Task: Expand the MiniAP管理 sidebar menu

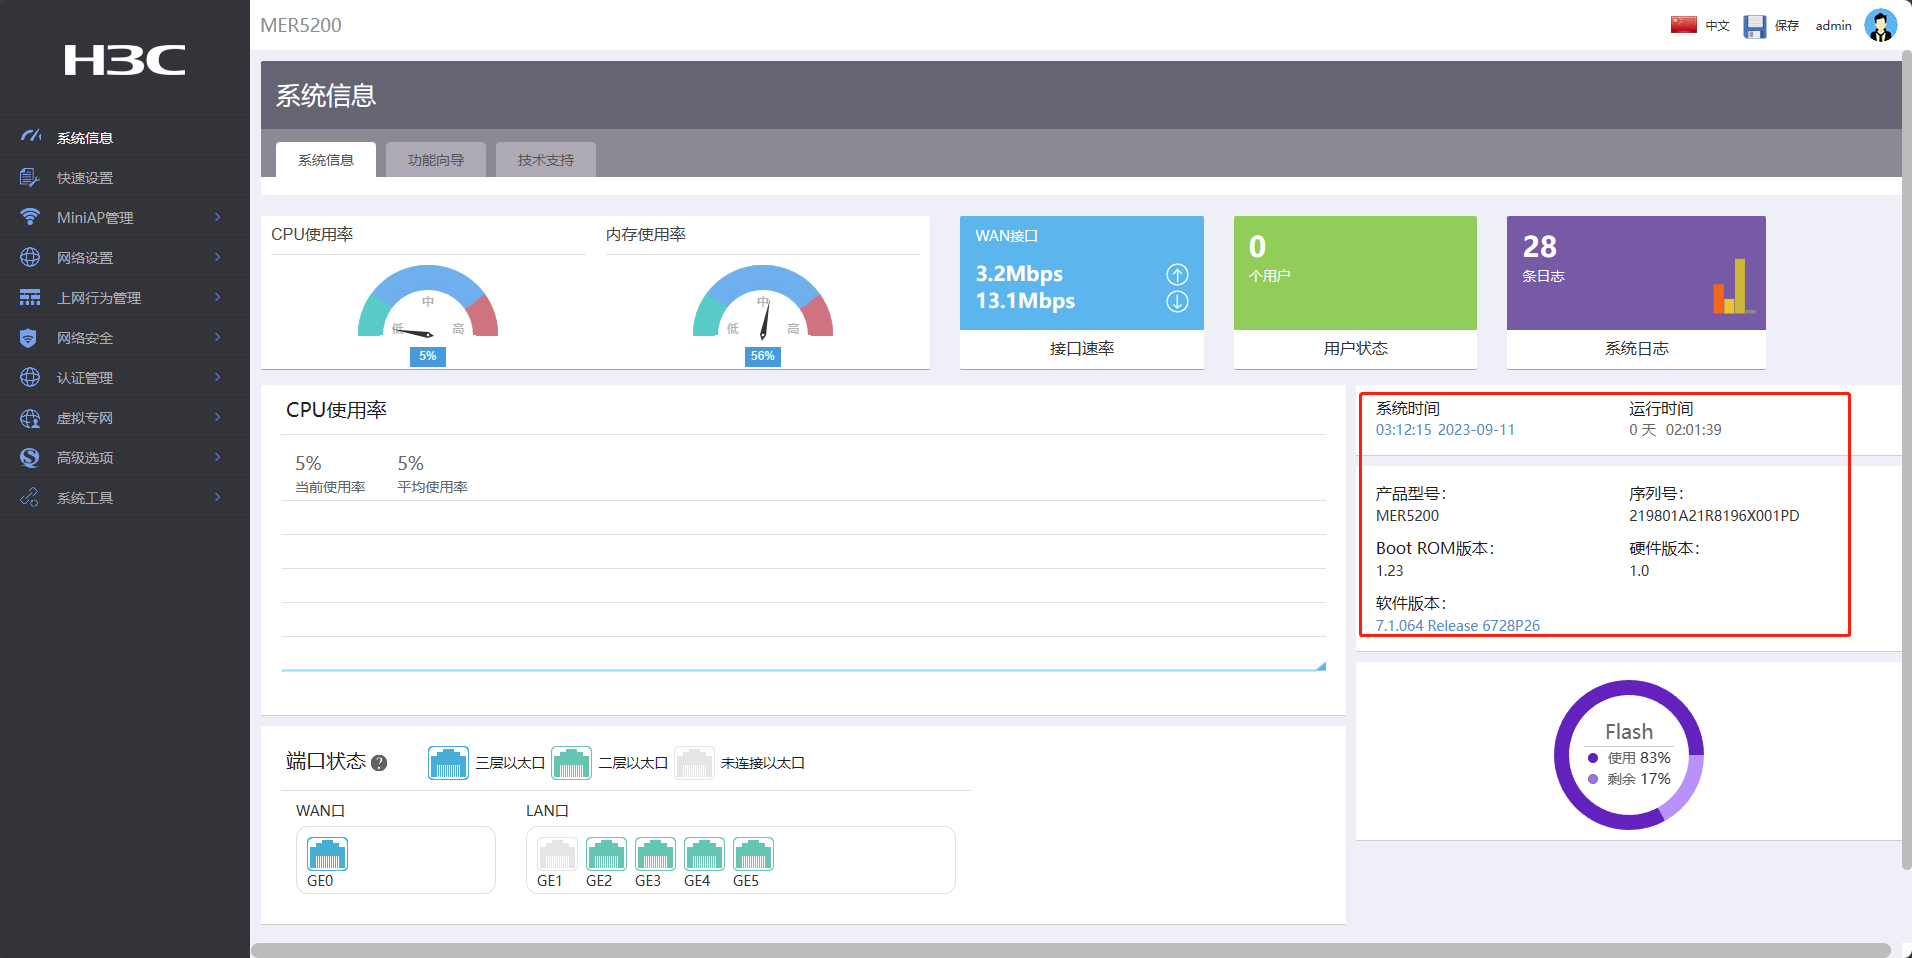Action: point(124,218)
